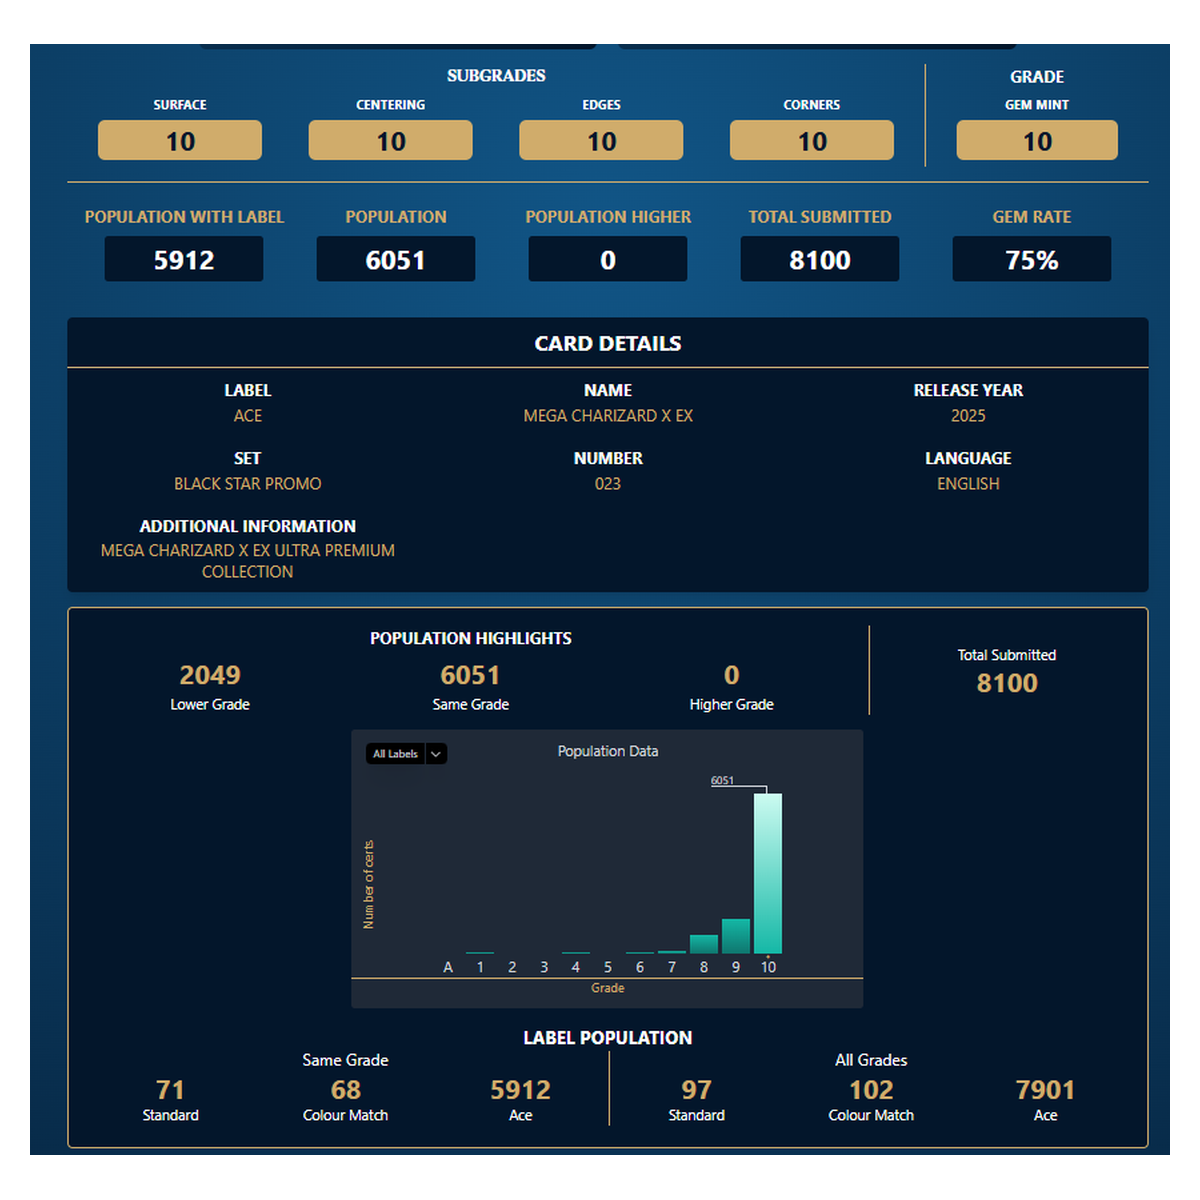Click the grade 8 bar in the chart

704,944
